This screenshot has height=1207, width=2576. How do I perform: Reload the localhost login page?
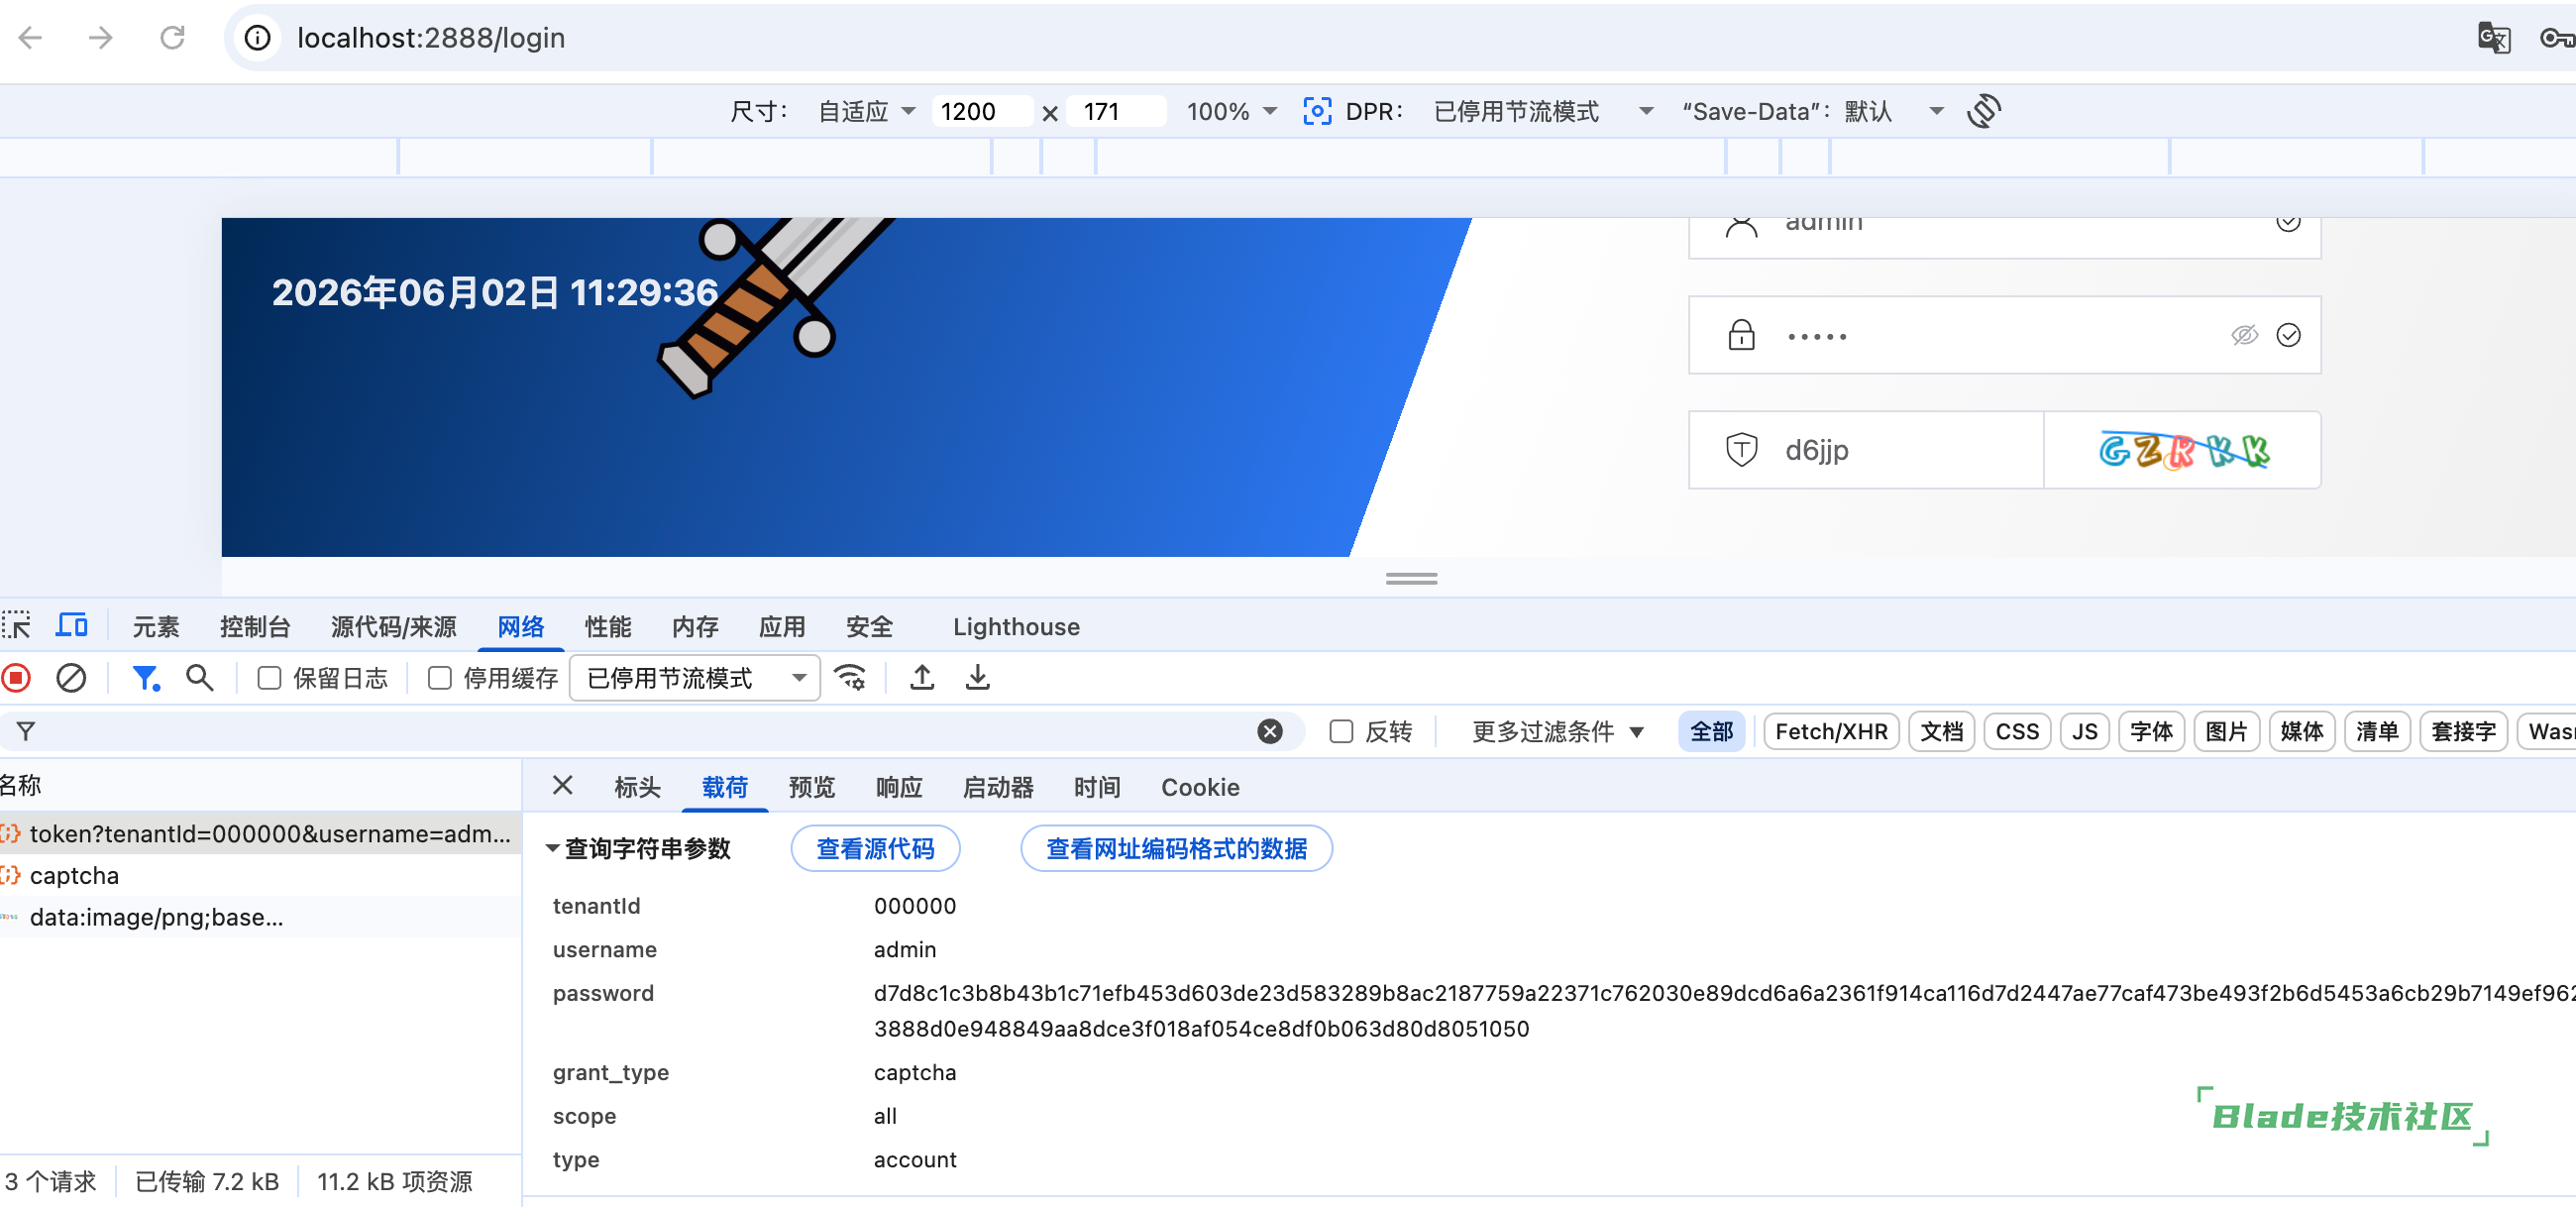point(172,38)
